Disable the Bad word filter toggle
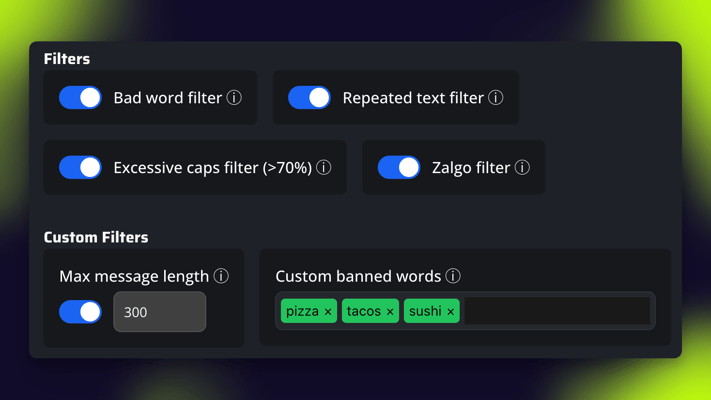 pyautogui.click(x=80, y=98)
